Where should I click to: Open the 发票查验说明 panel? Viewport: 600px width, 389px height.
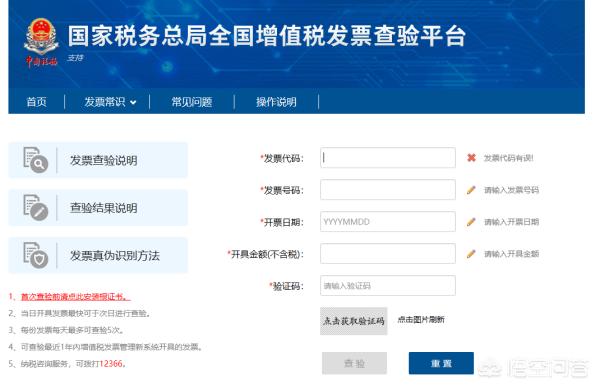tap(98, 160)
